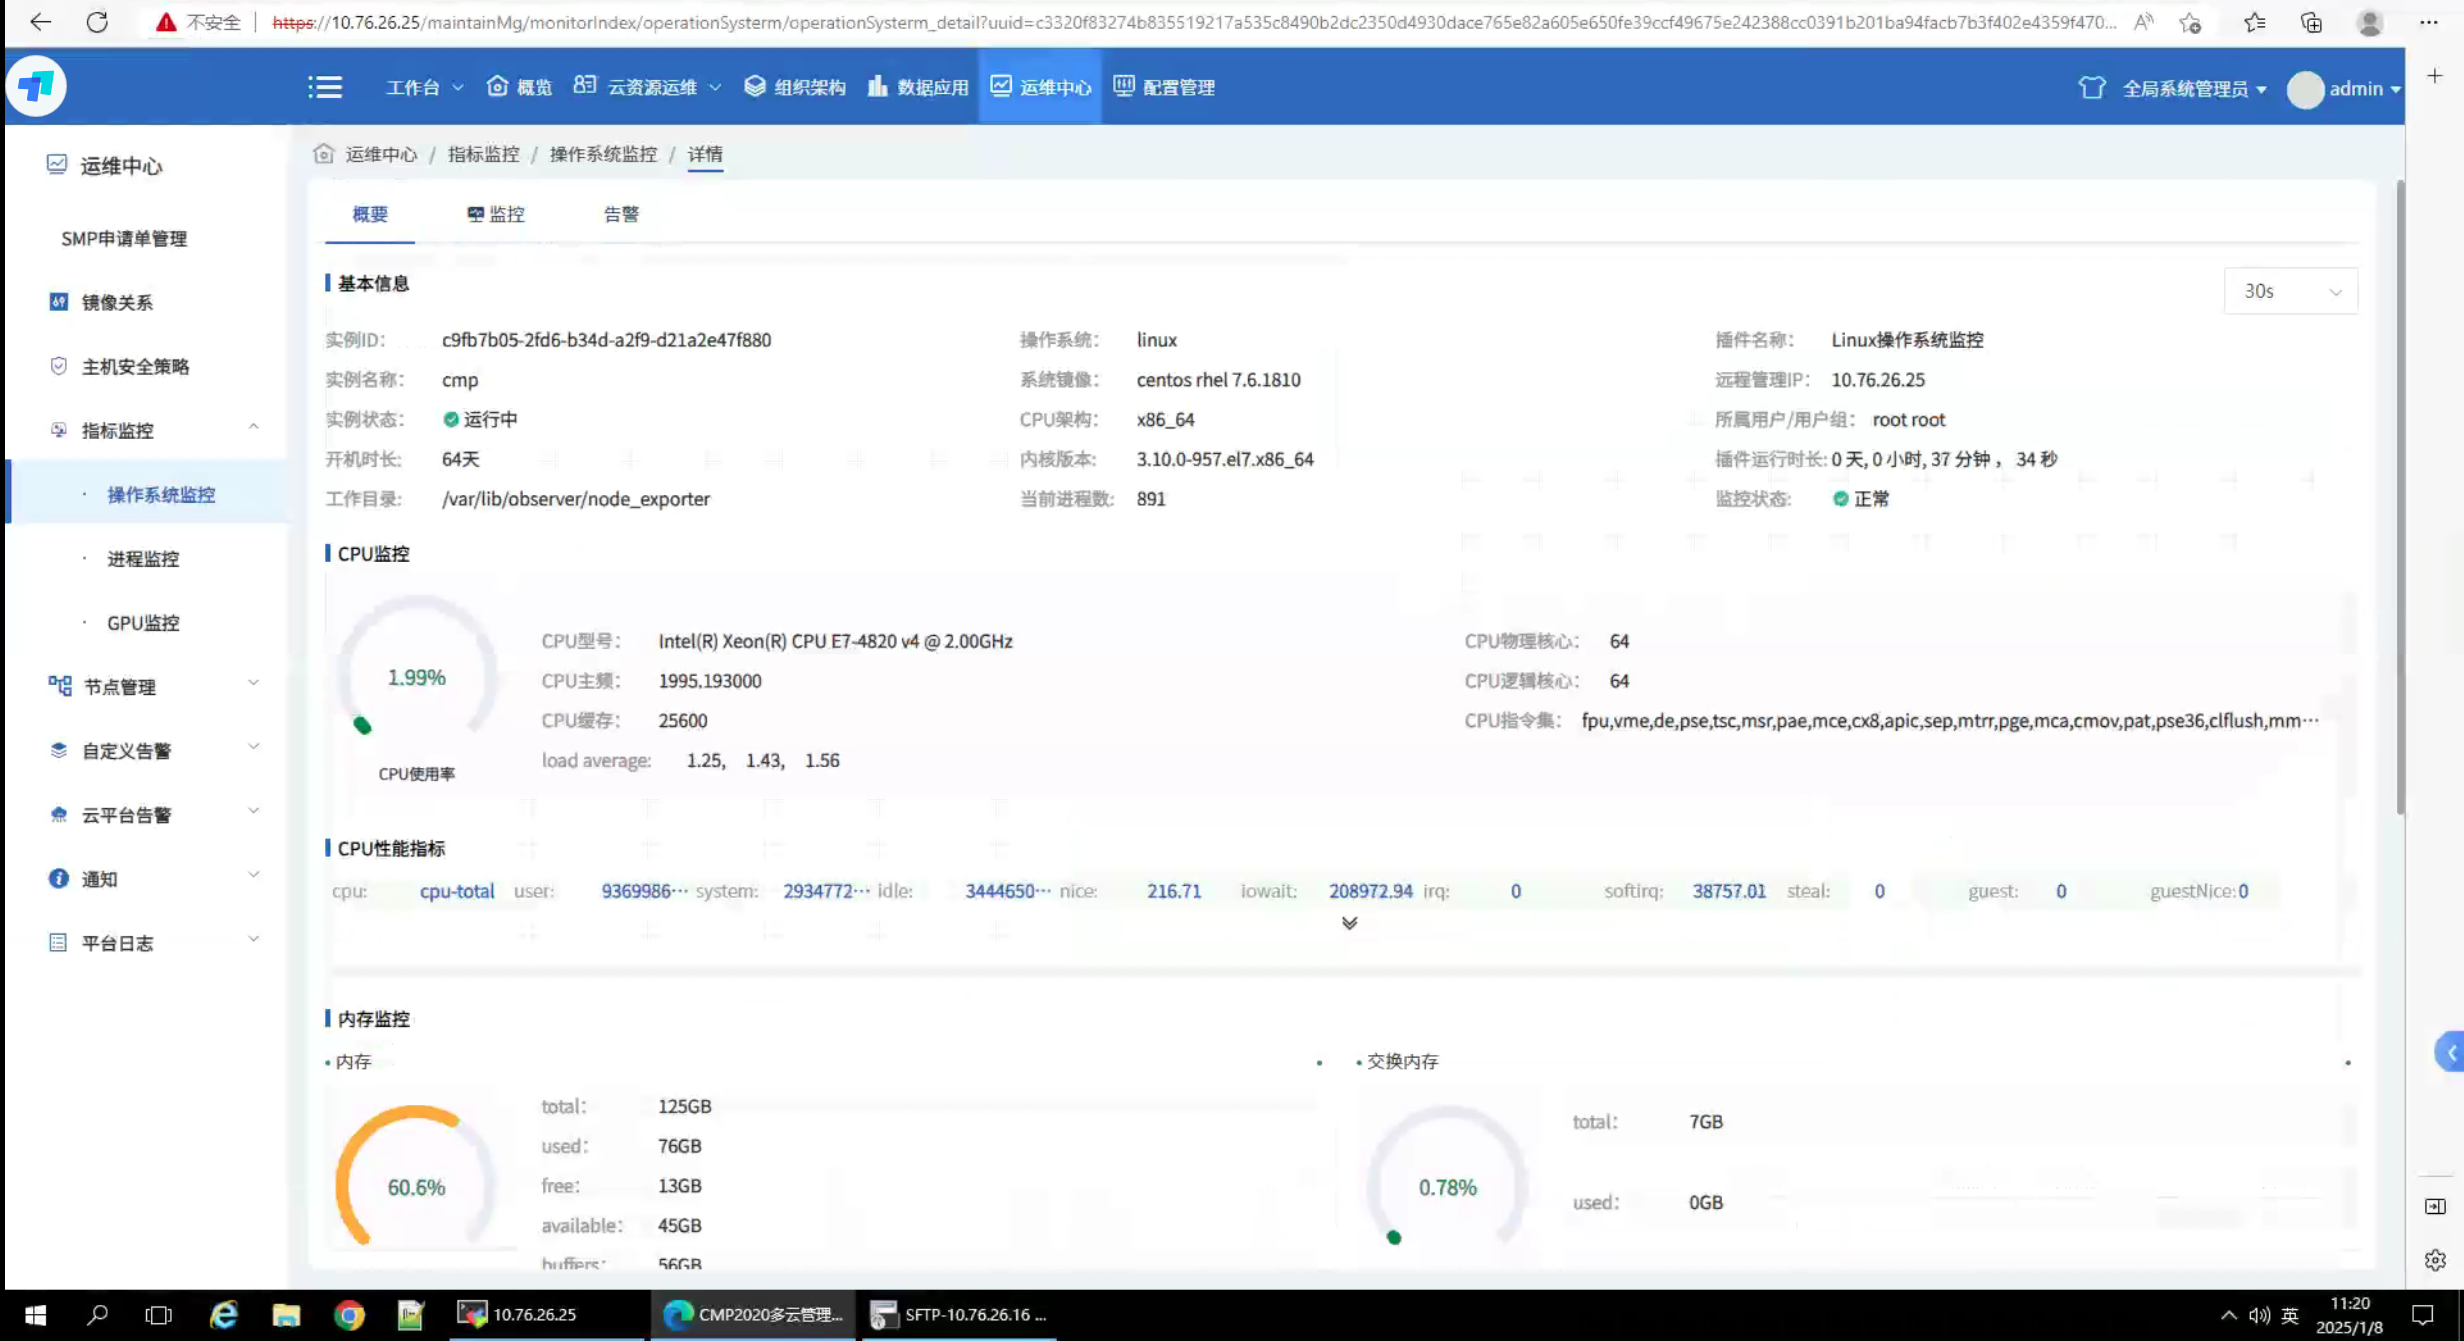This screenshot has width=2464, height=1342.
Task: Add page to favorites star icon
Action: (2191, 22)
